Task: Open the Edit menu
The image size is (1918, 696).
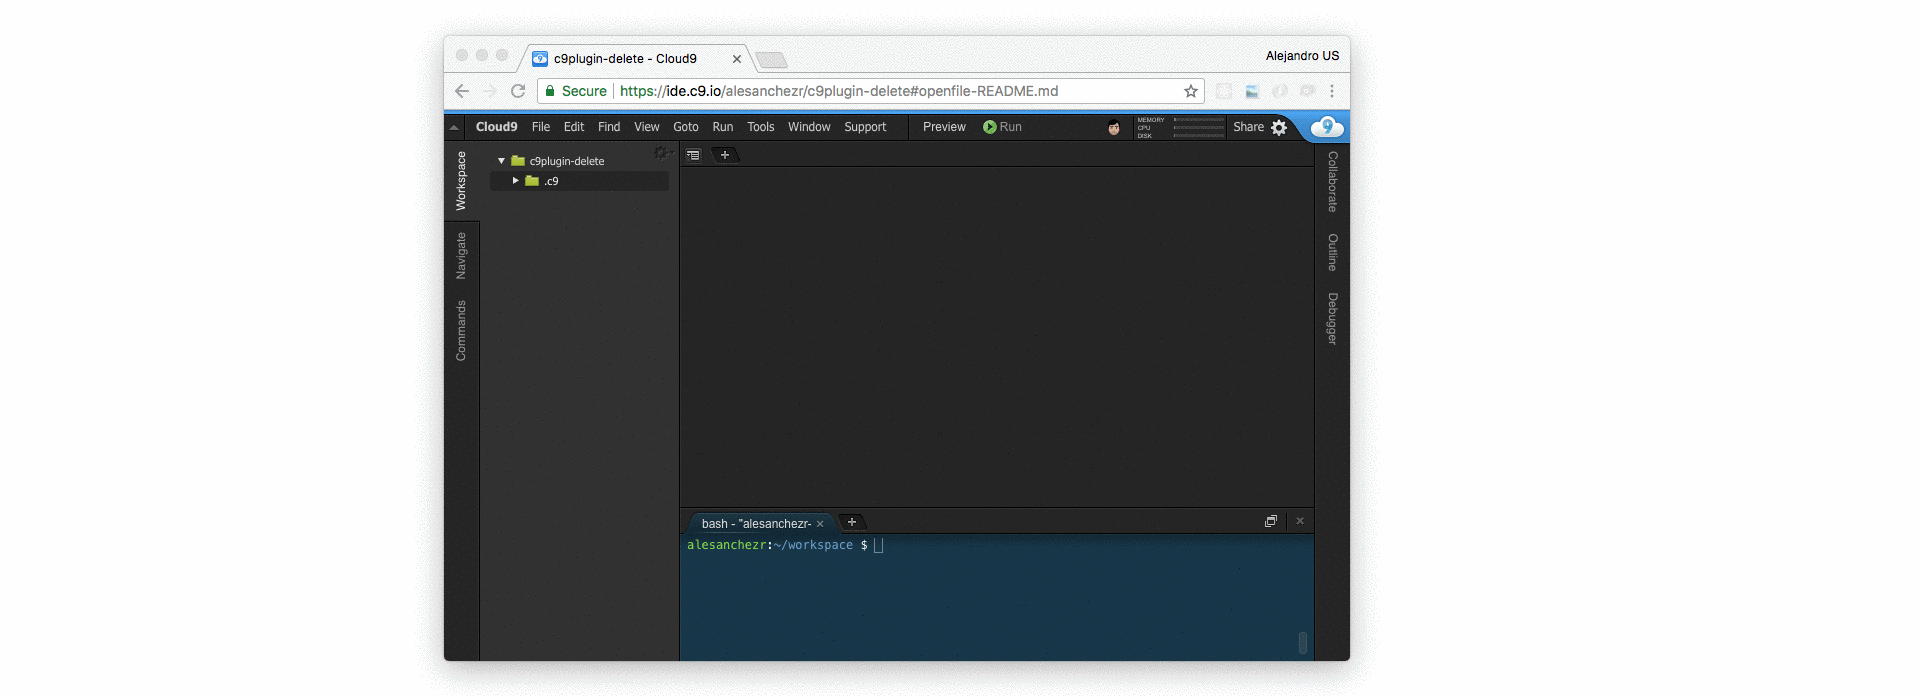Action: 574,127
